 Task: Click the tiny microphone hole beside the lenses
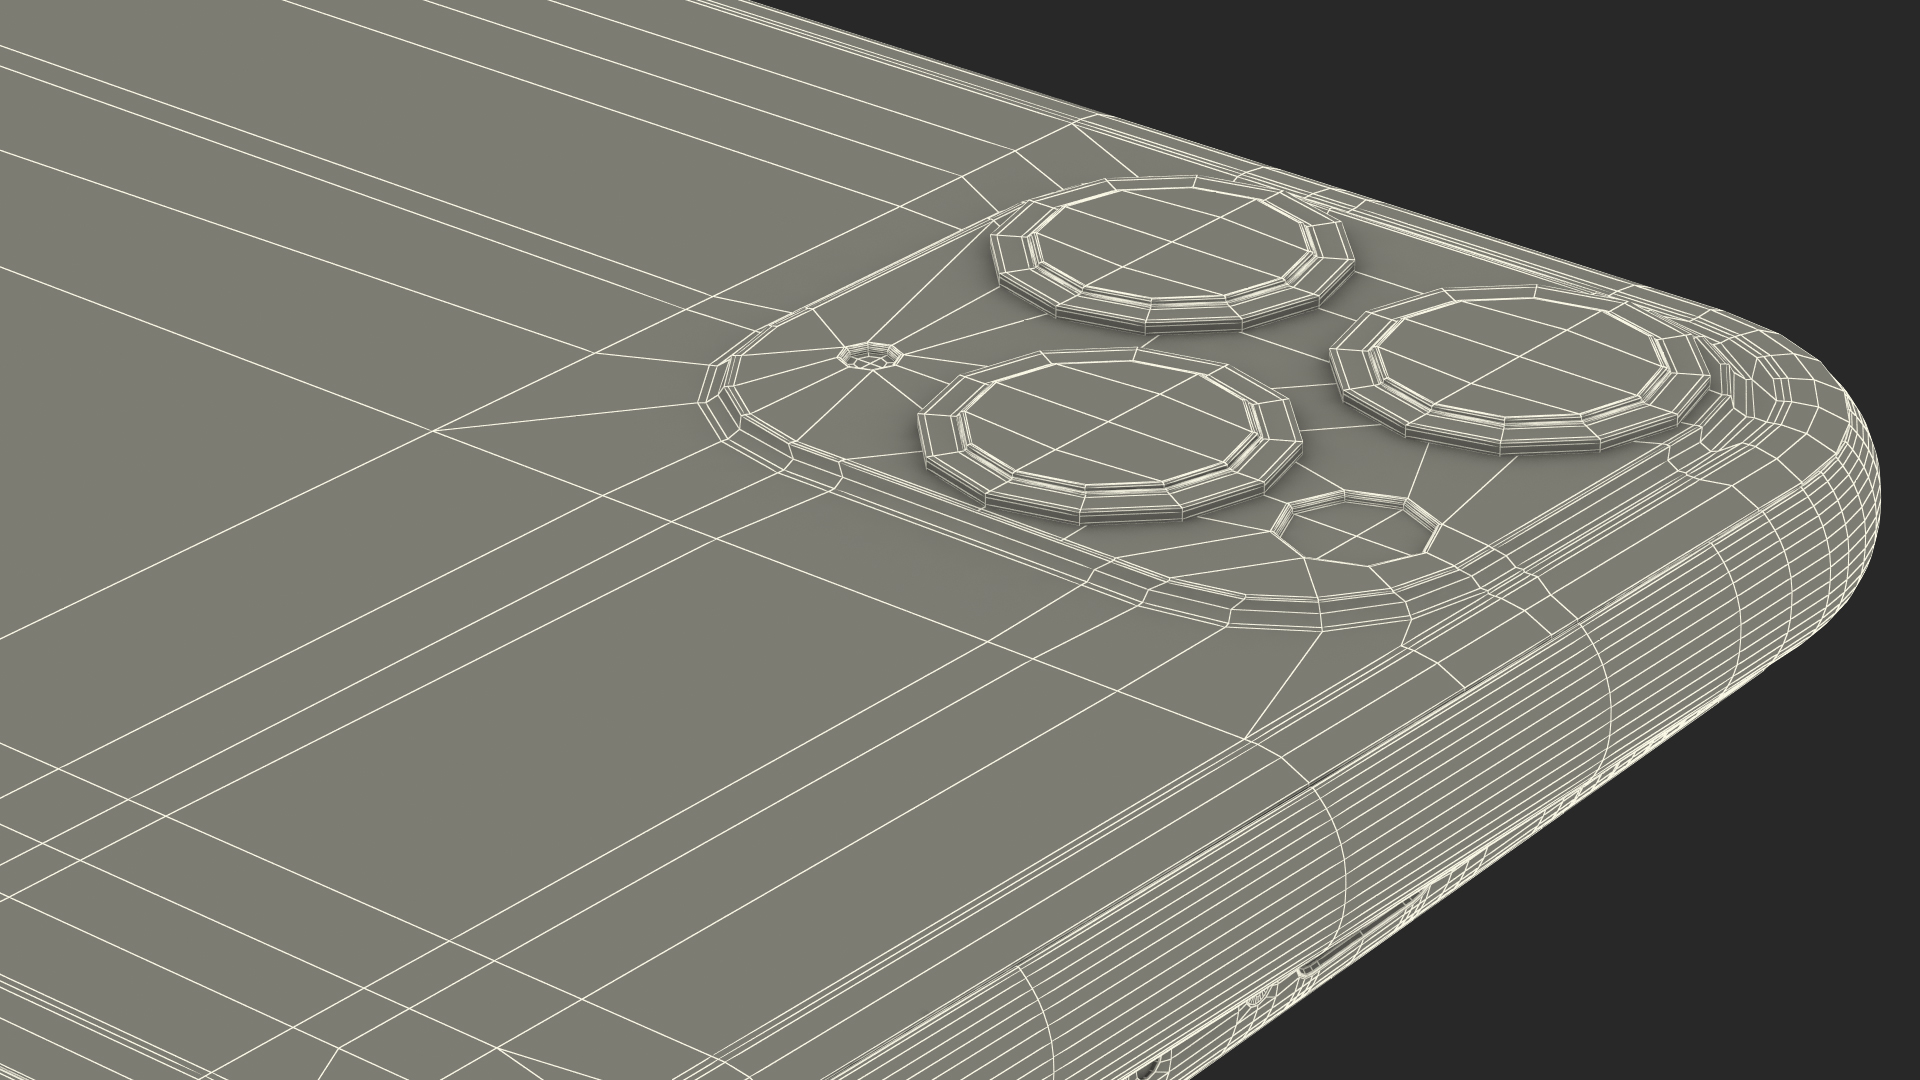pos(868,356)
